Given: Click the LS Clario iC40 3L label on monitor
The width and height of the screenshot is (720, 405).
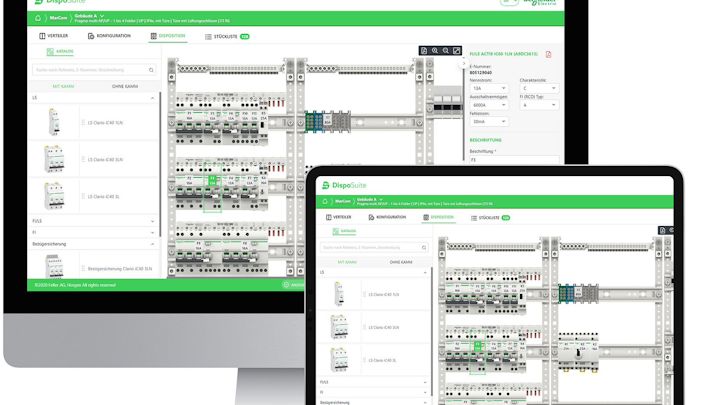Looking at the screenshot, I should 103,197.
